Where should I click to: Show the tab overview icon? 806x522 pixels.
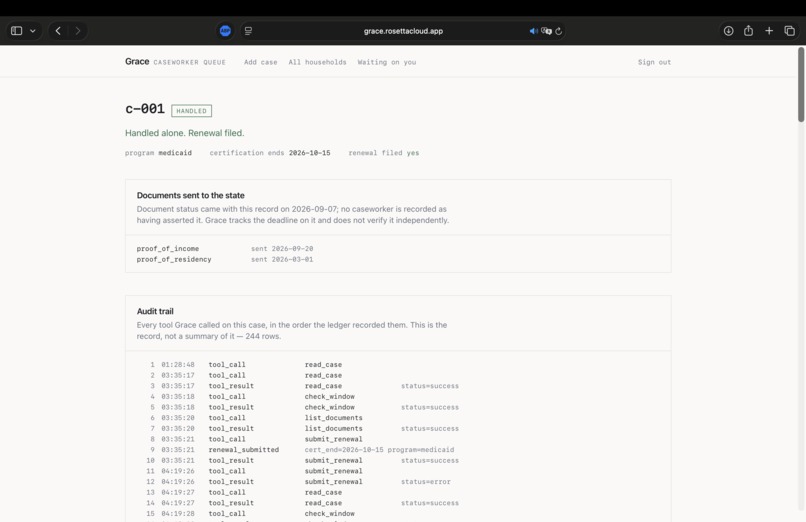(x=790, y=31)
